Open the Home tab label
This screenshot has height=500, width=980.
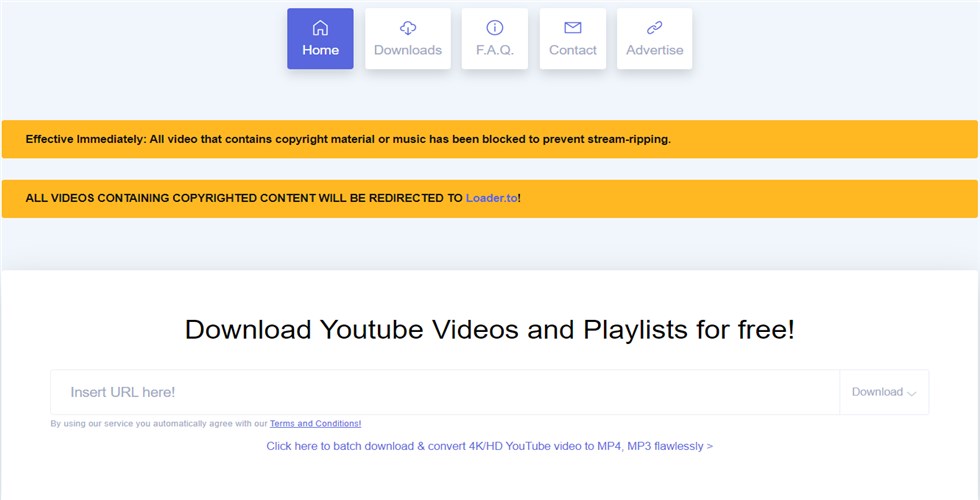[320, 50]
